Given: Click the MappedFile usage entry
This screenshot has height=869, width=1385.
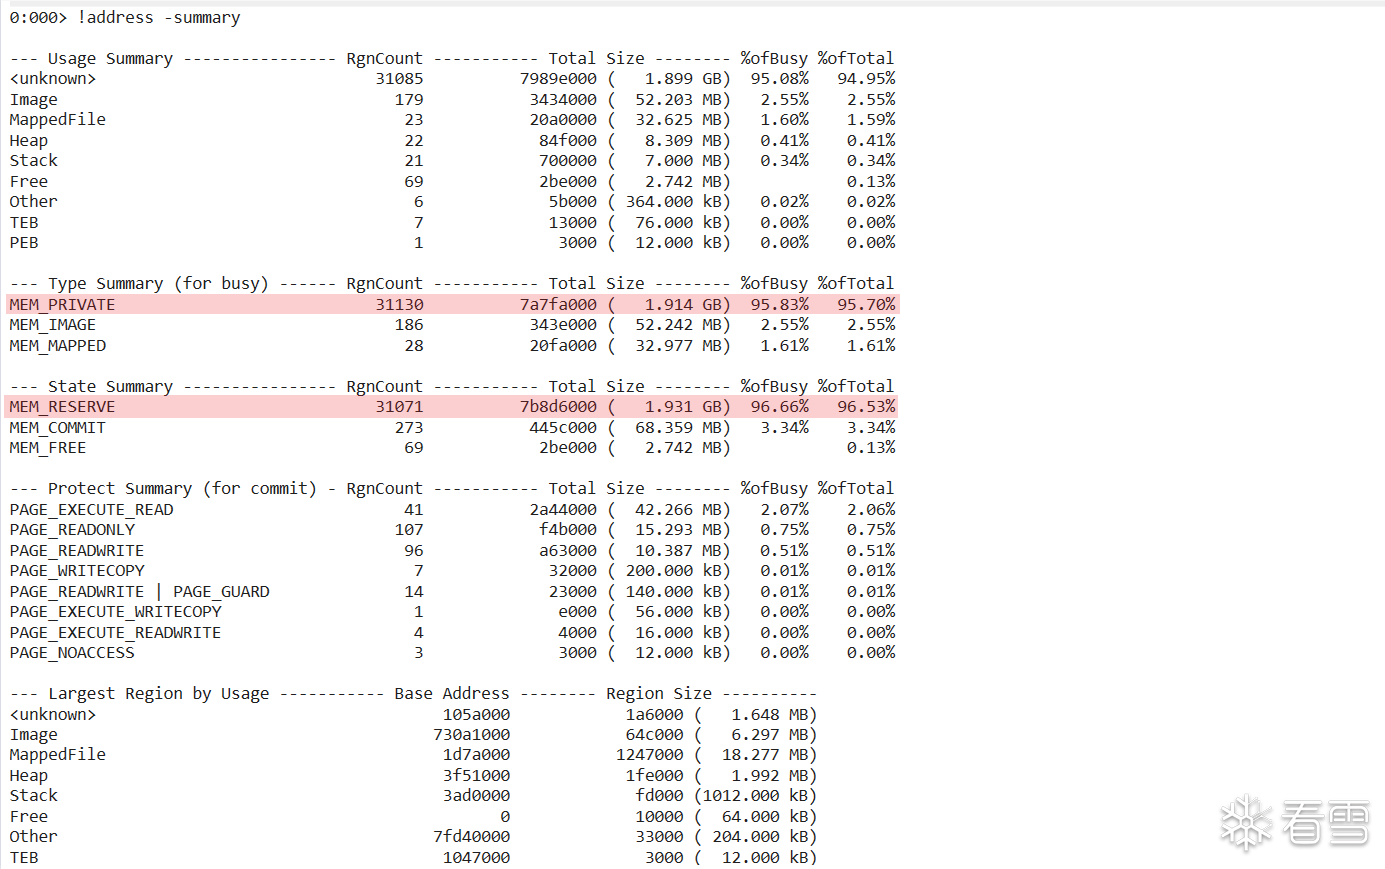Looking at the screenshot, I should click(57, 119).
